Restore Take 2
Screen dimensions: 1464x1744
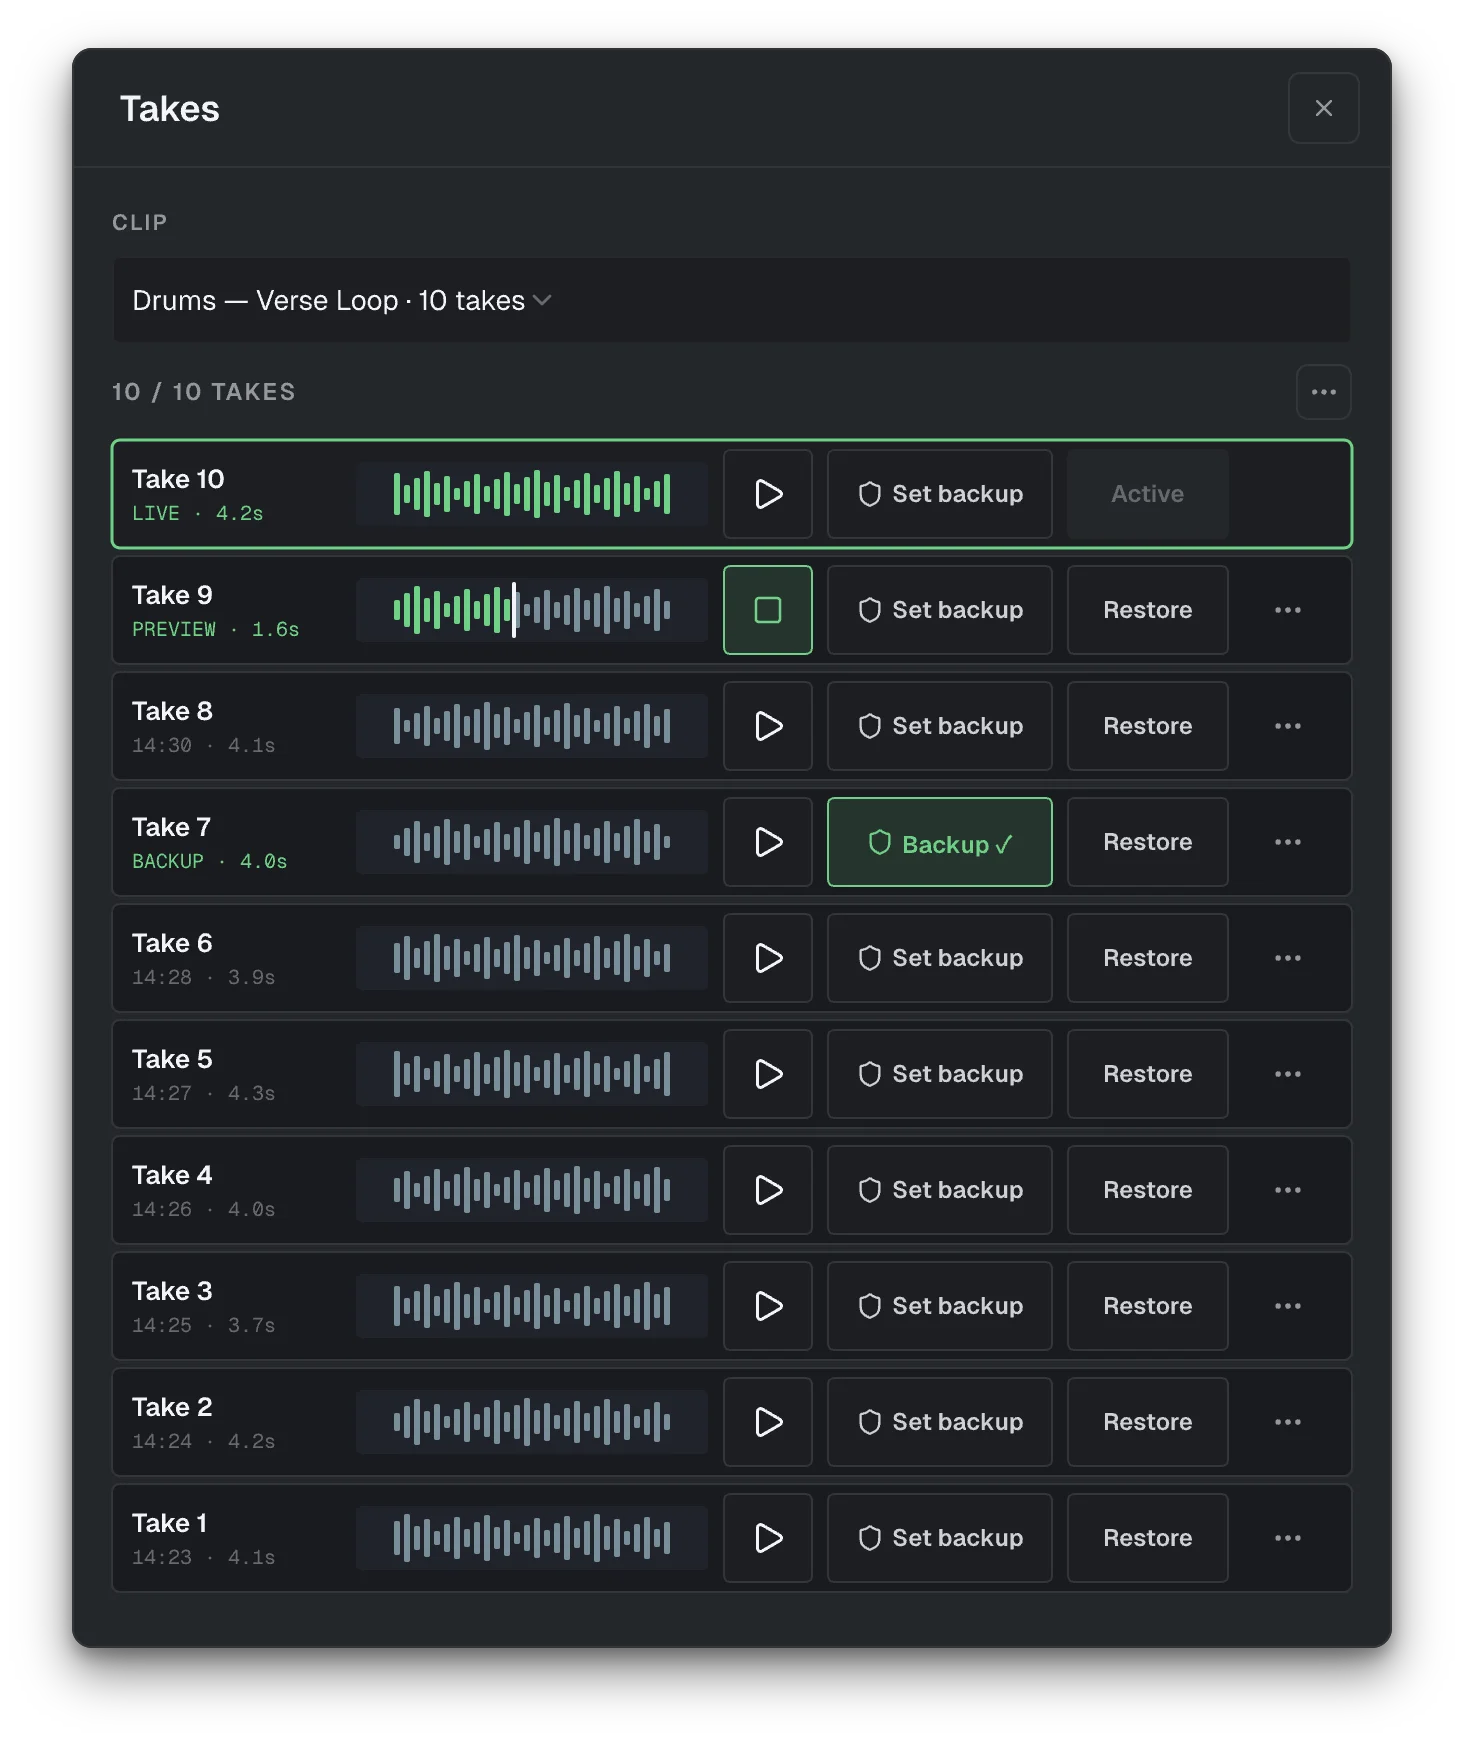(x=1148, y=1422)
